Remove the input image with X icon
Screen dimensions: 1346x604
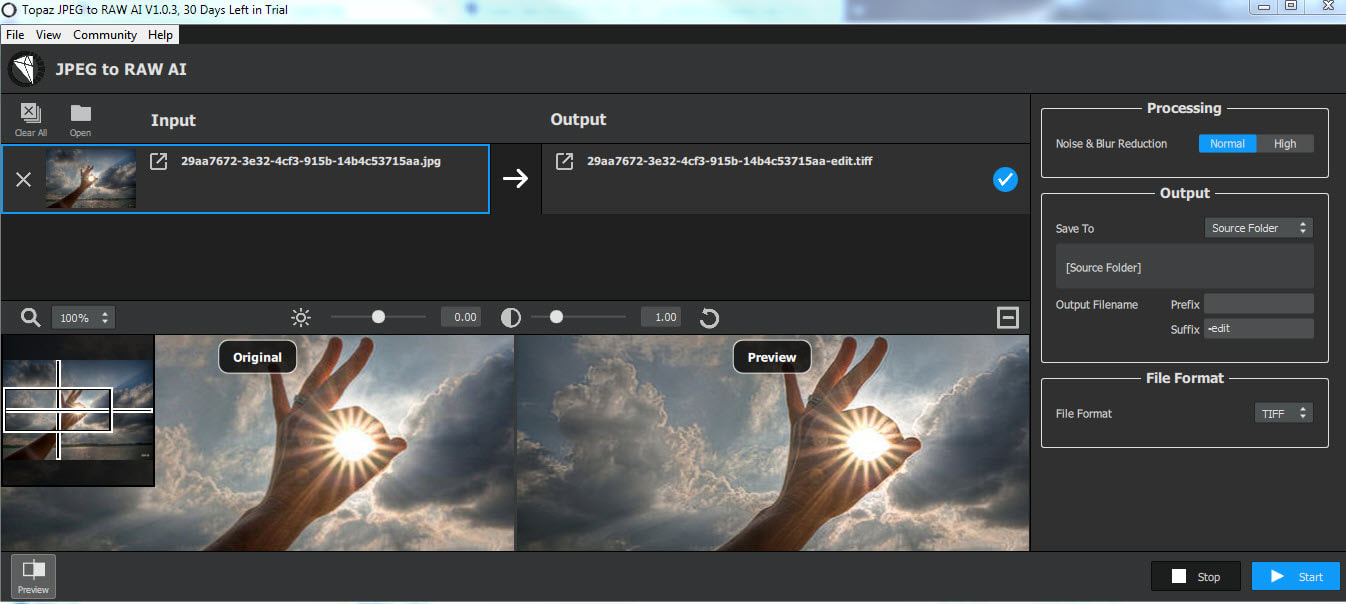click(x=24, y=179)
